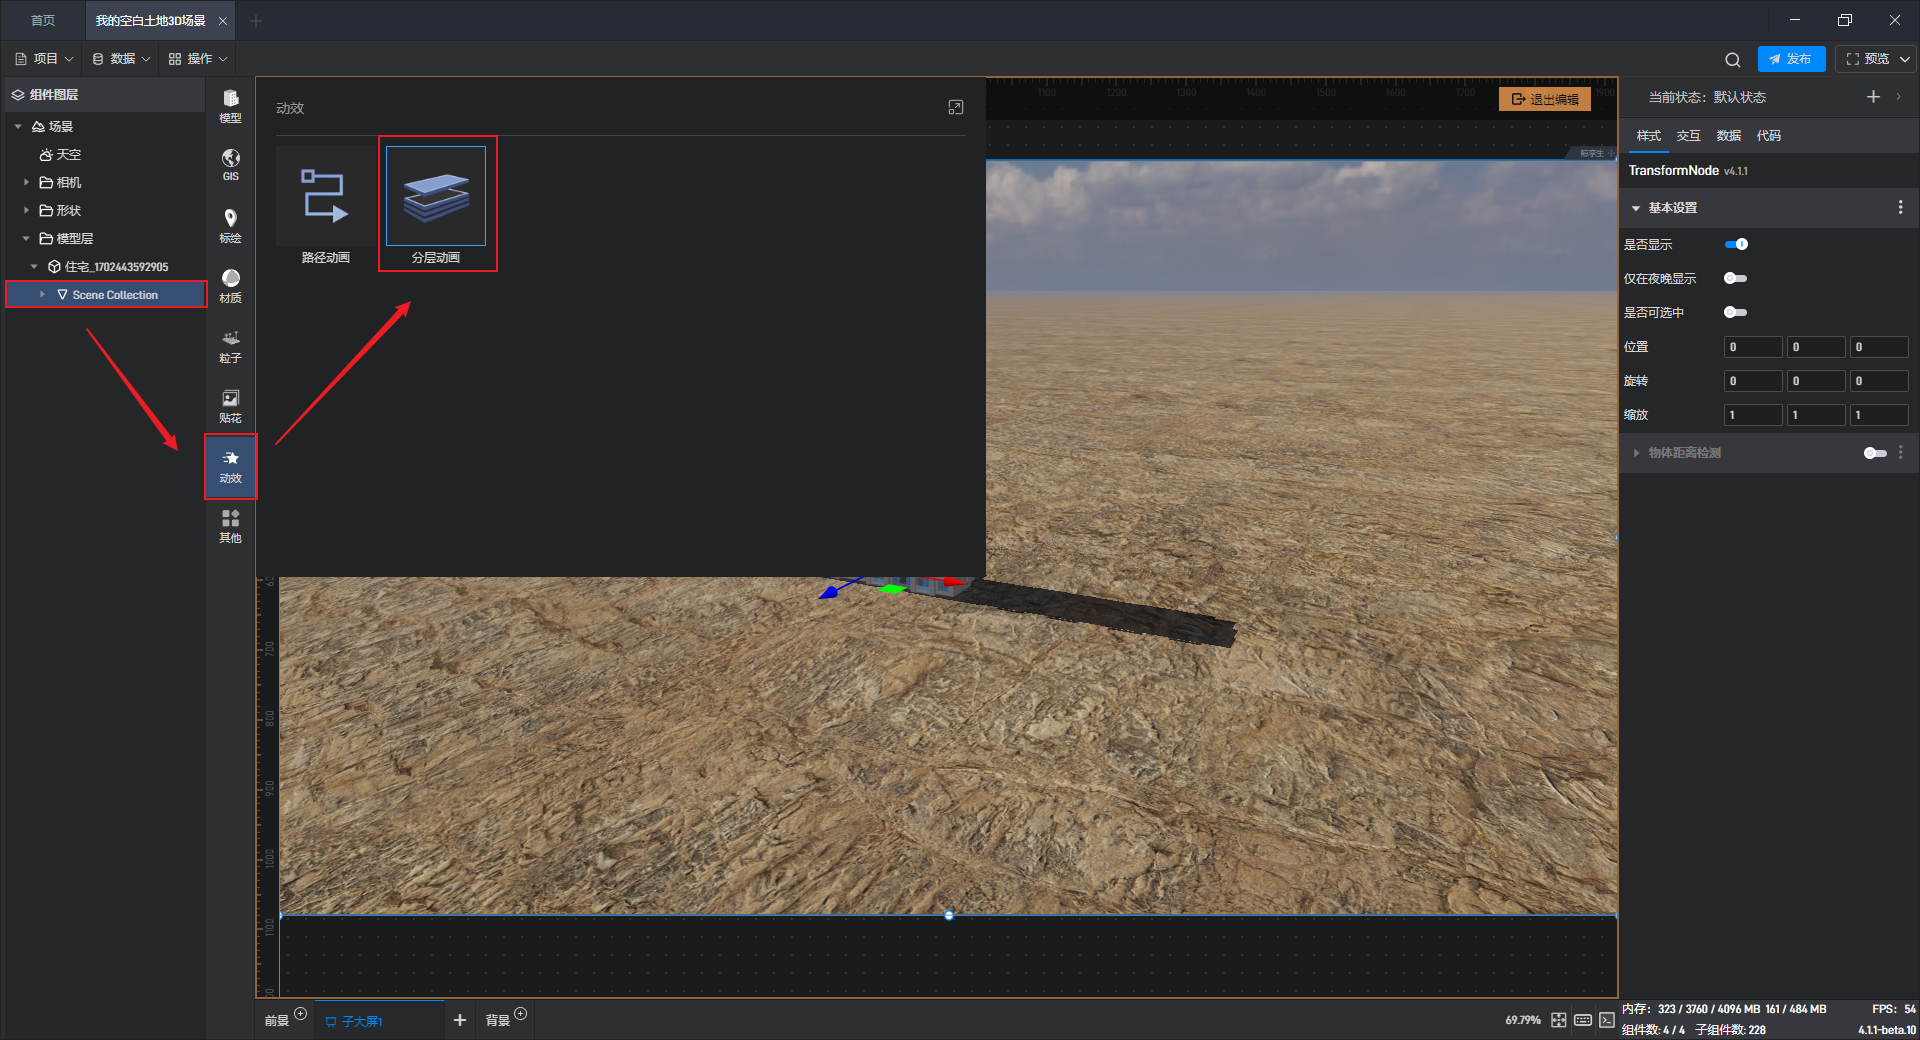Expand the 物体距离检测 section
Viewport: 1920px width, 1040px height.
coord(1636,453)
